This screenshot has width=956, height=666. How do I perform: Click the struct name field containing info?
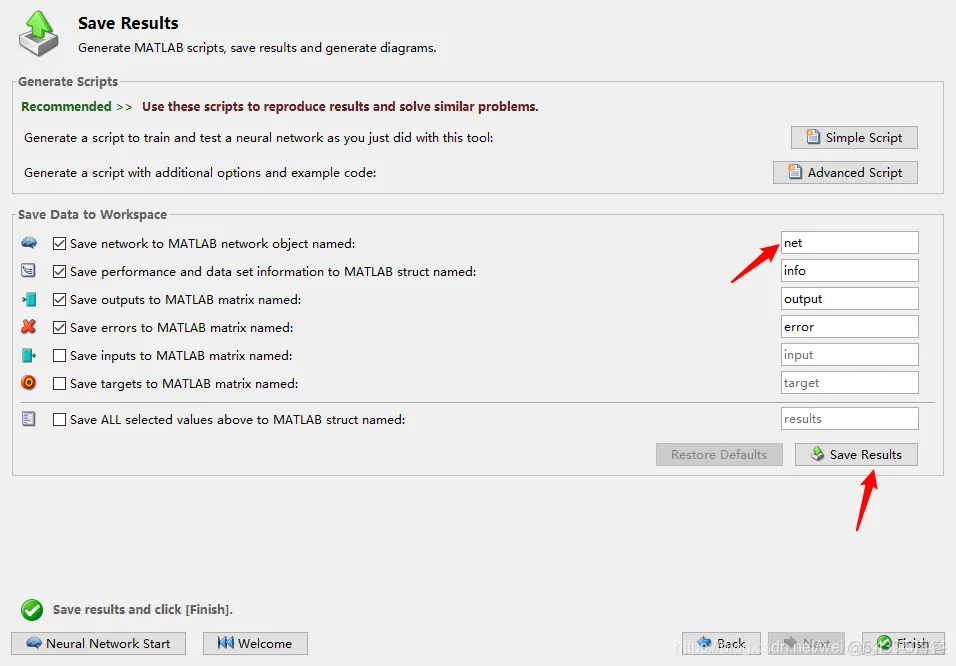coord(849,271)
